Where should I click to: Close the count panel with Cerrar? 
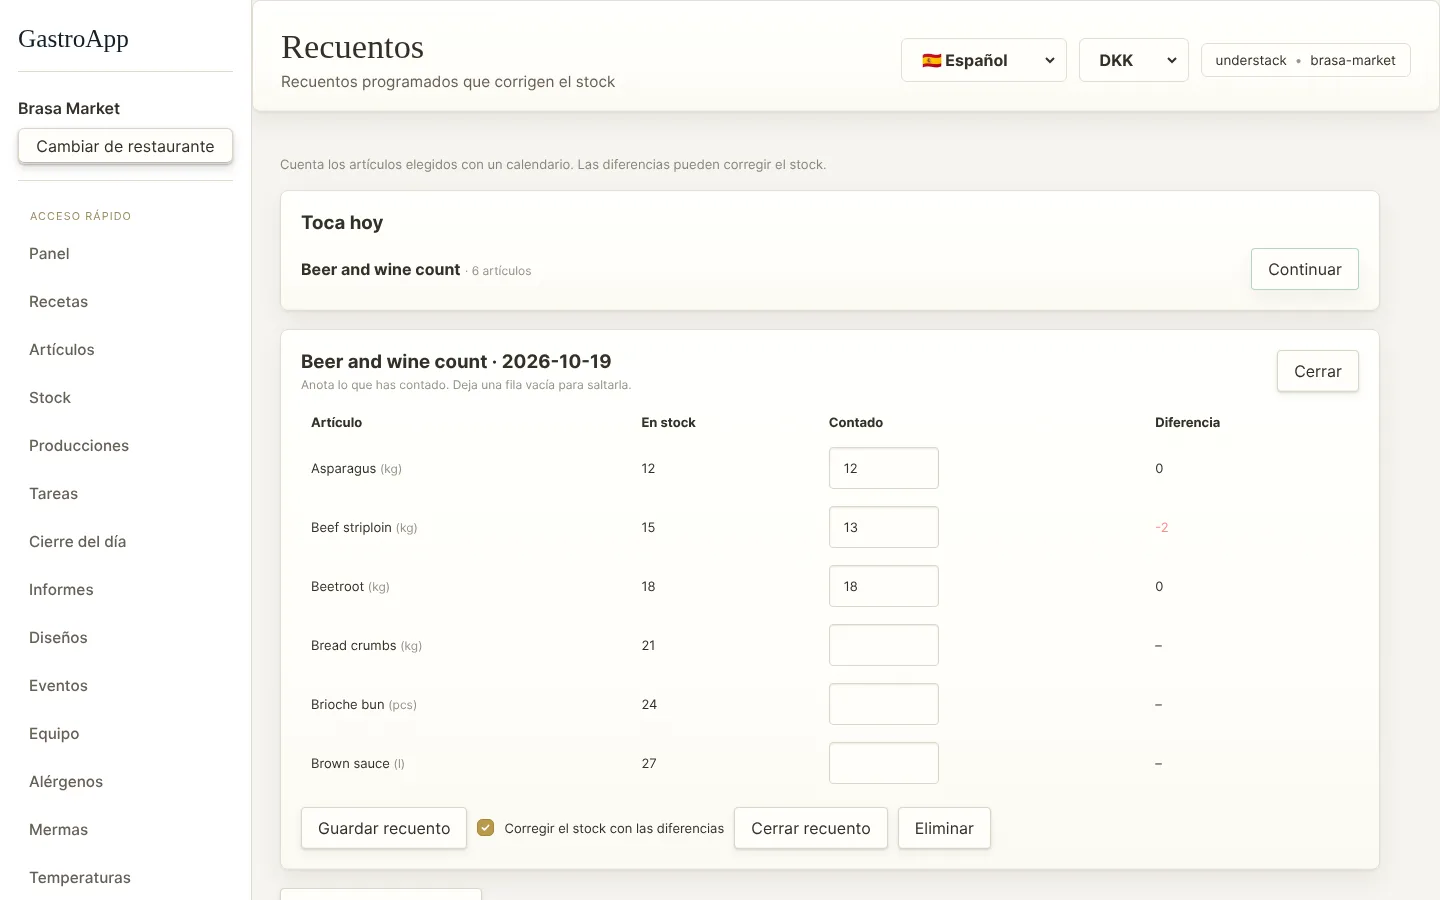[1317, 371]
